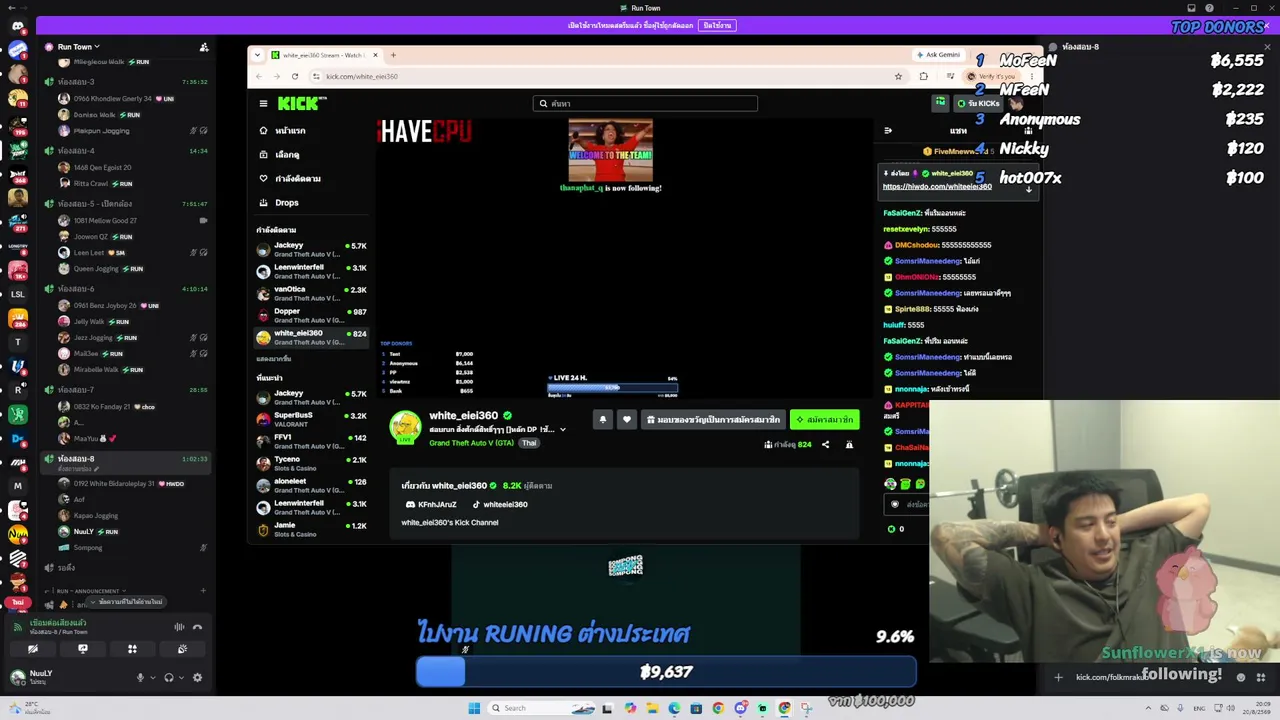Open Discord user settings gear
This screenshot has width=1280, height=720.
click(197, 678)
